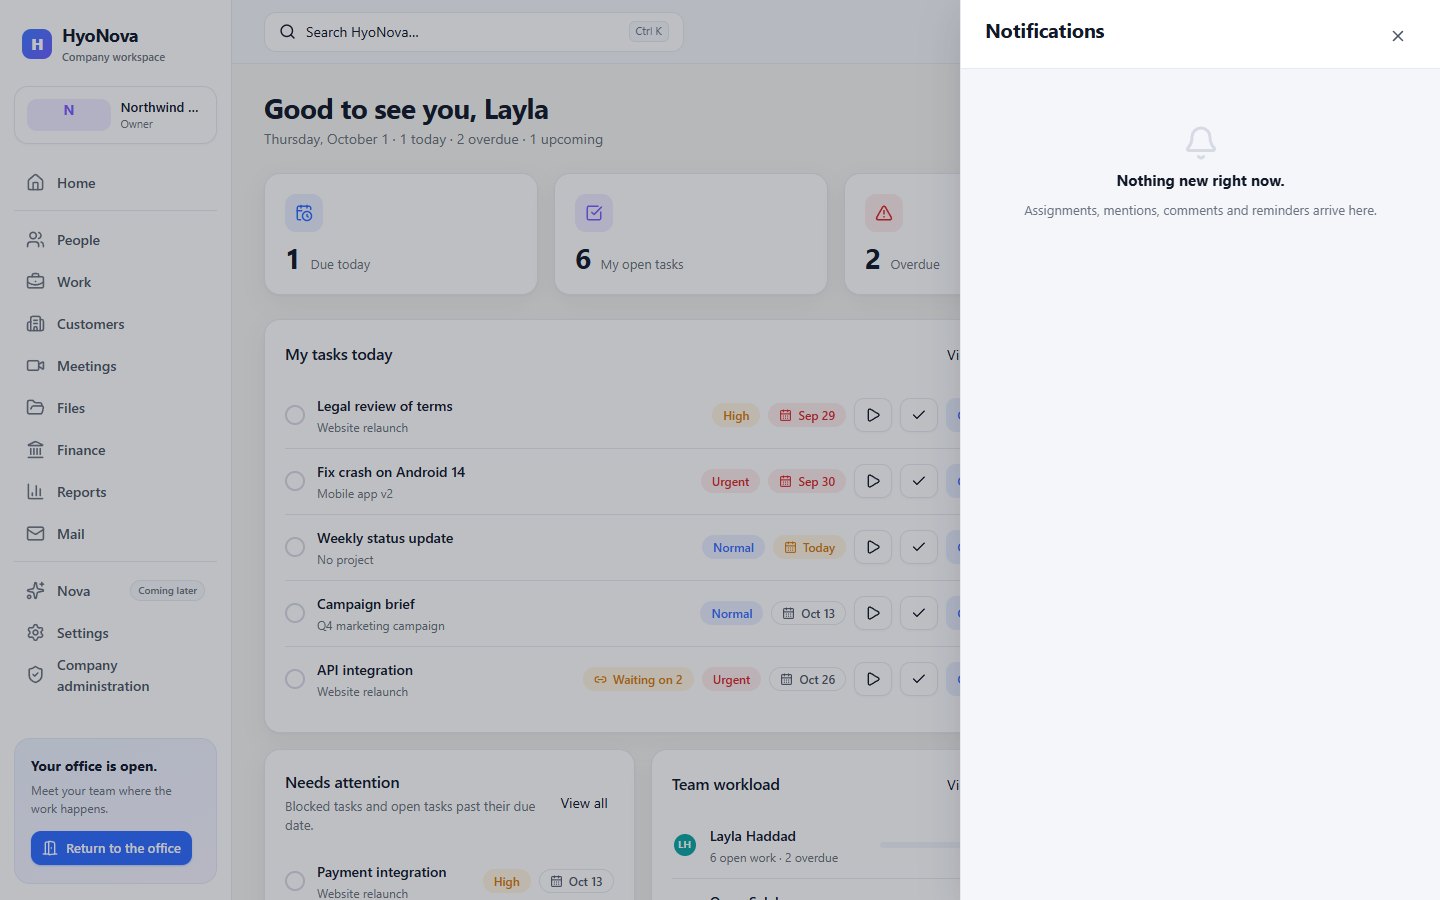Screen dimensions: 1440x900
Task: Click the Meetings camera icon
Action: (36, 366)
